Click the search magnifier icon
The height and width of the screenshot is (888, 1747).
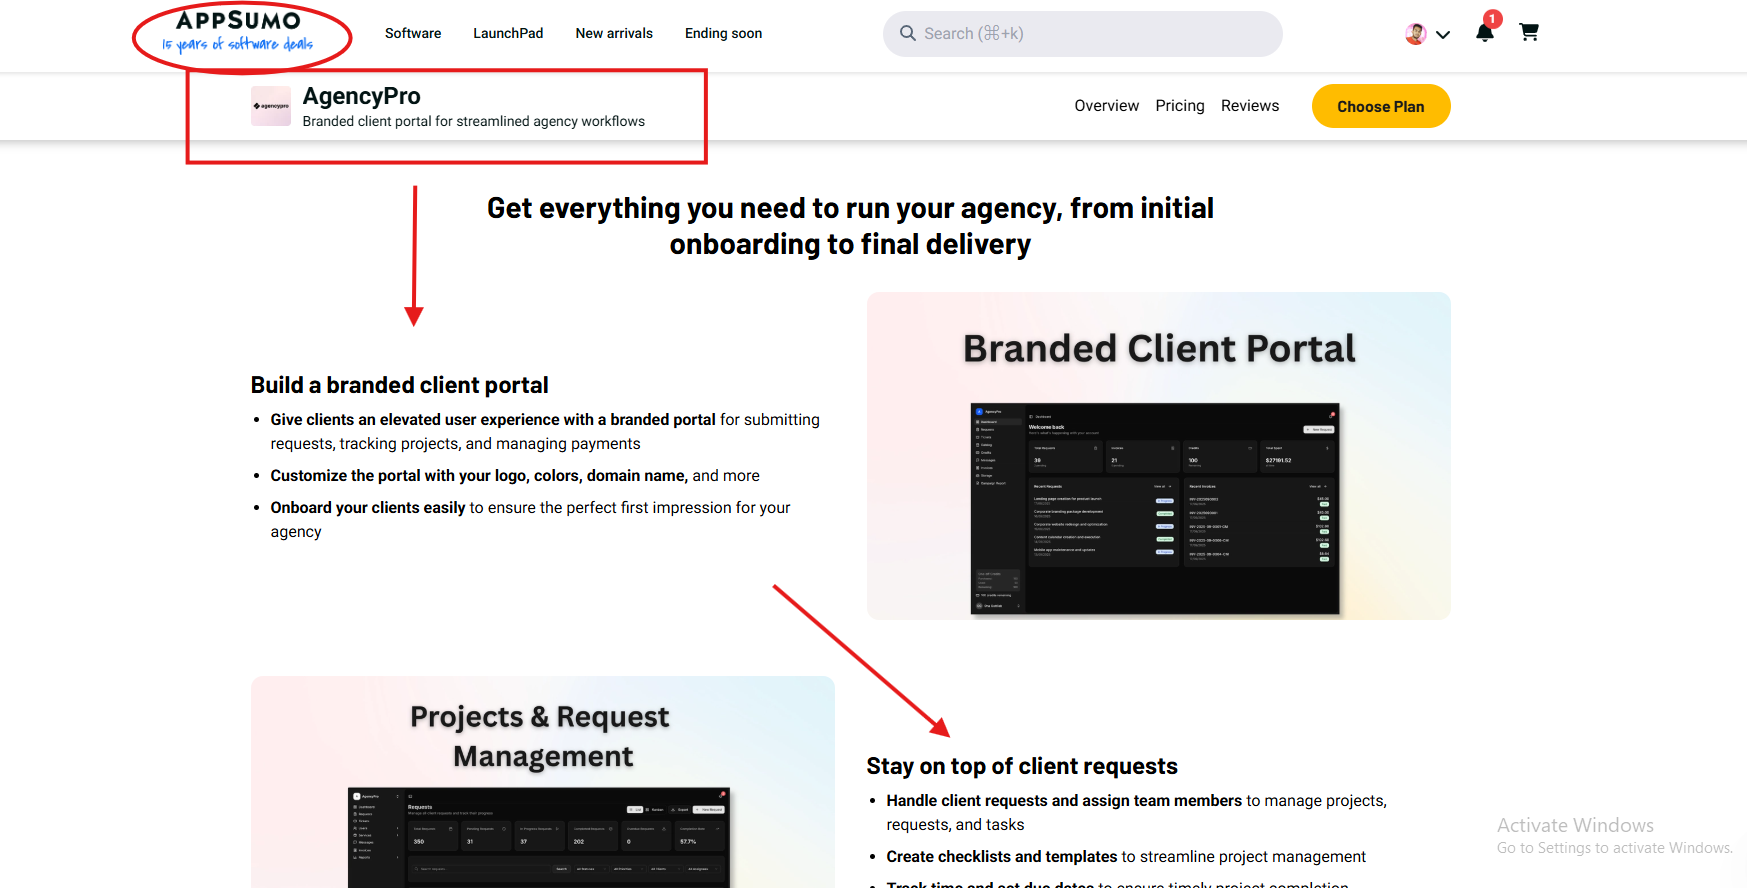click(x=908, y=33)
